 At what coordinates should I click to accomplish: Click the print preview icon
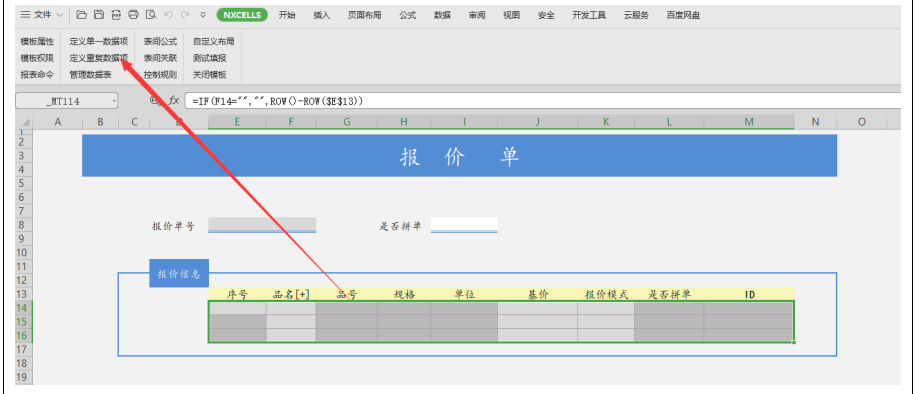151,15
